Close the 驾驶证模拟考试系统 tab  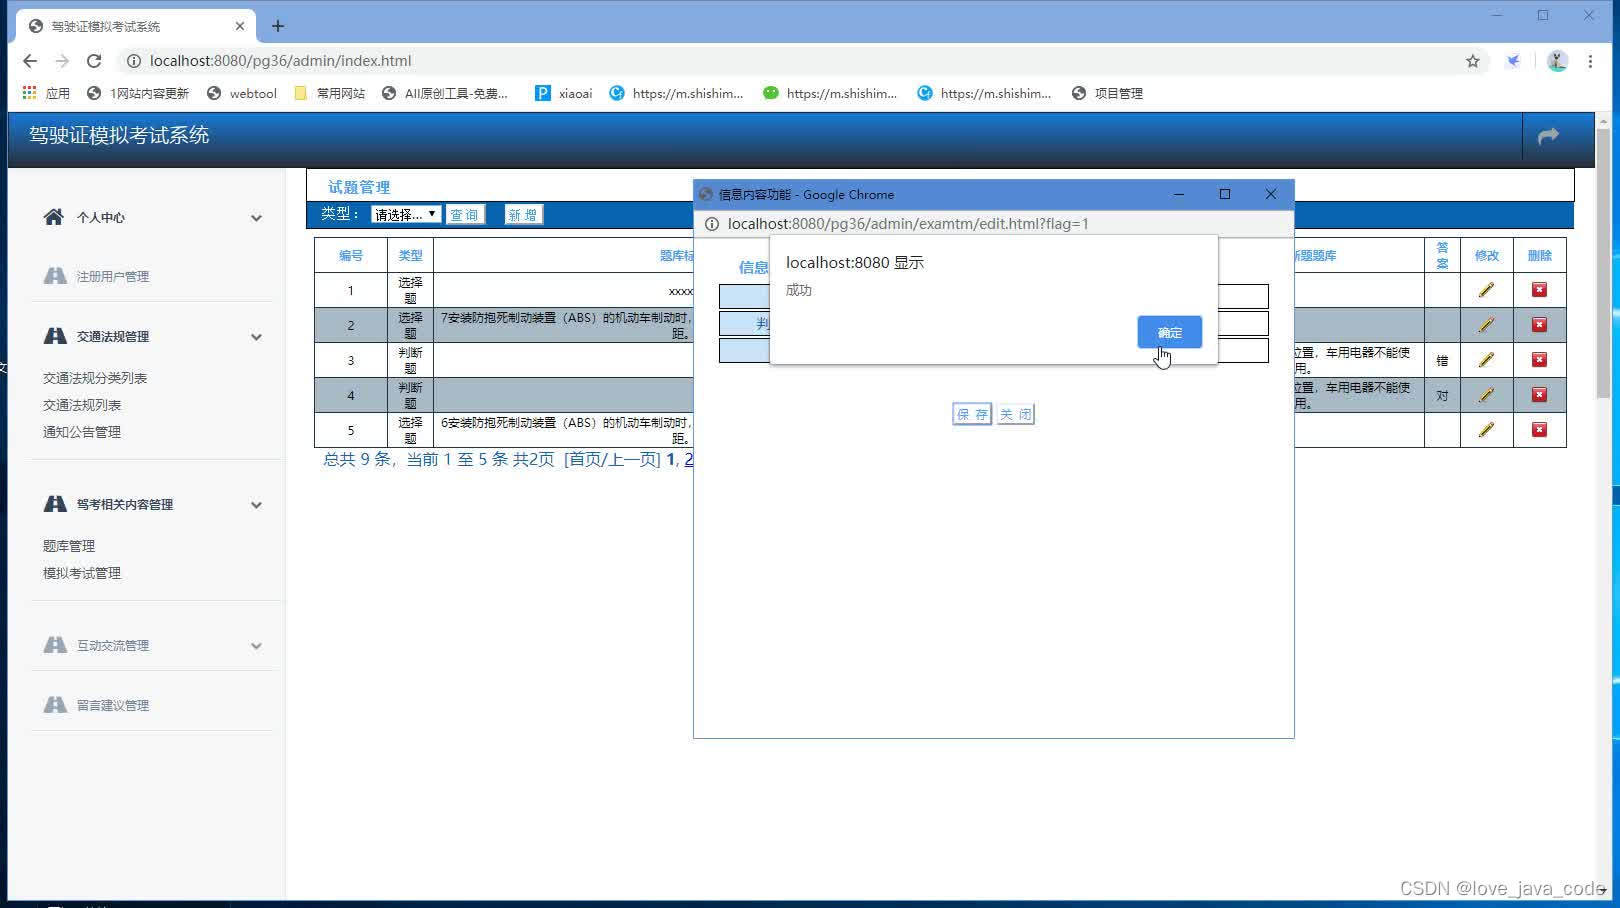(x=240, y=26)
